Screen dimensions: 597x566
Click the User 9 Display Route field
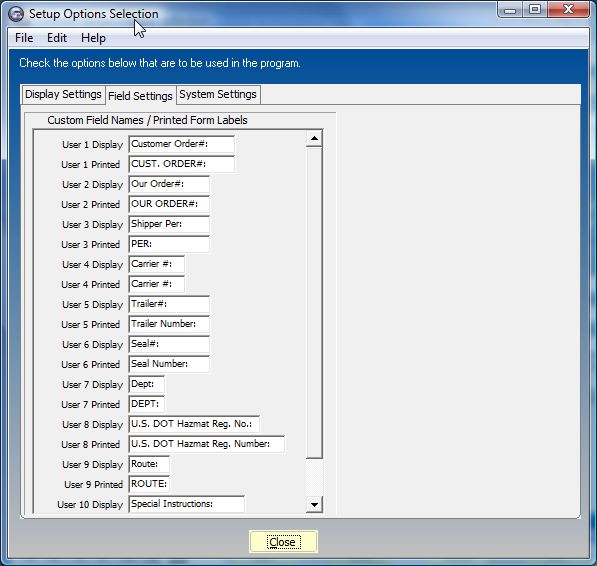tap(149, 464)
